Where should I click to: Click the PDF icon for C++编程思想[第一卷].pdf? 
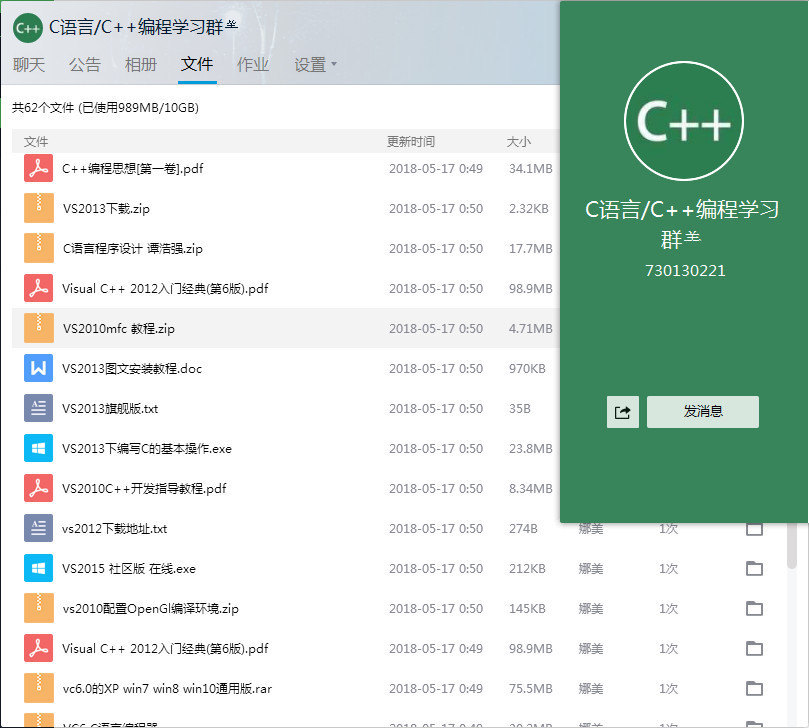[39, 168]
